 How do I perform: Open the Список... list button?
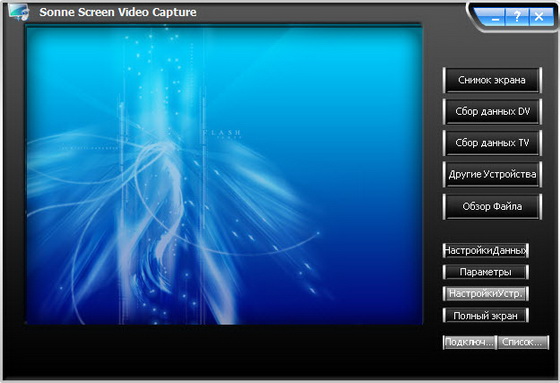point(523,342)
